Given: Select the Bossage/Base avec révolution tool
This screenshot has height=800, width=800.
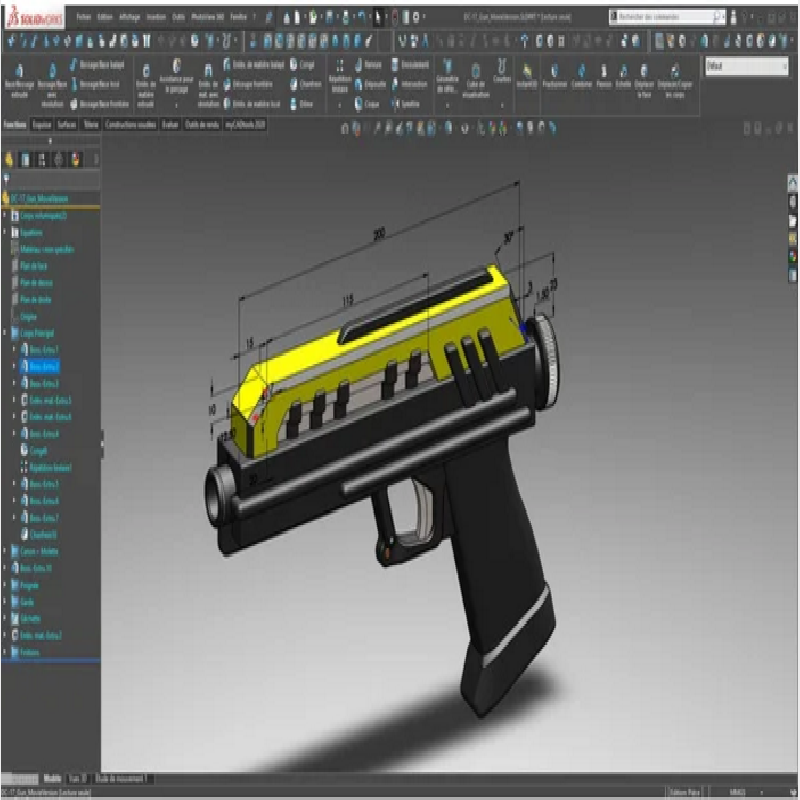Looking at the screenshot, I should coord(52,84).
